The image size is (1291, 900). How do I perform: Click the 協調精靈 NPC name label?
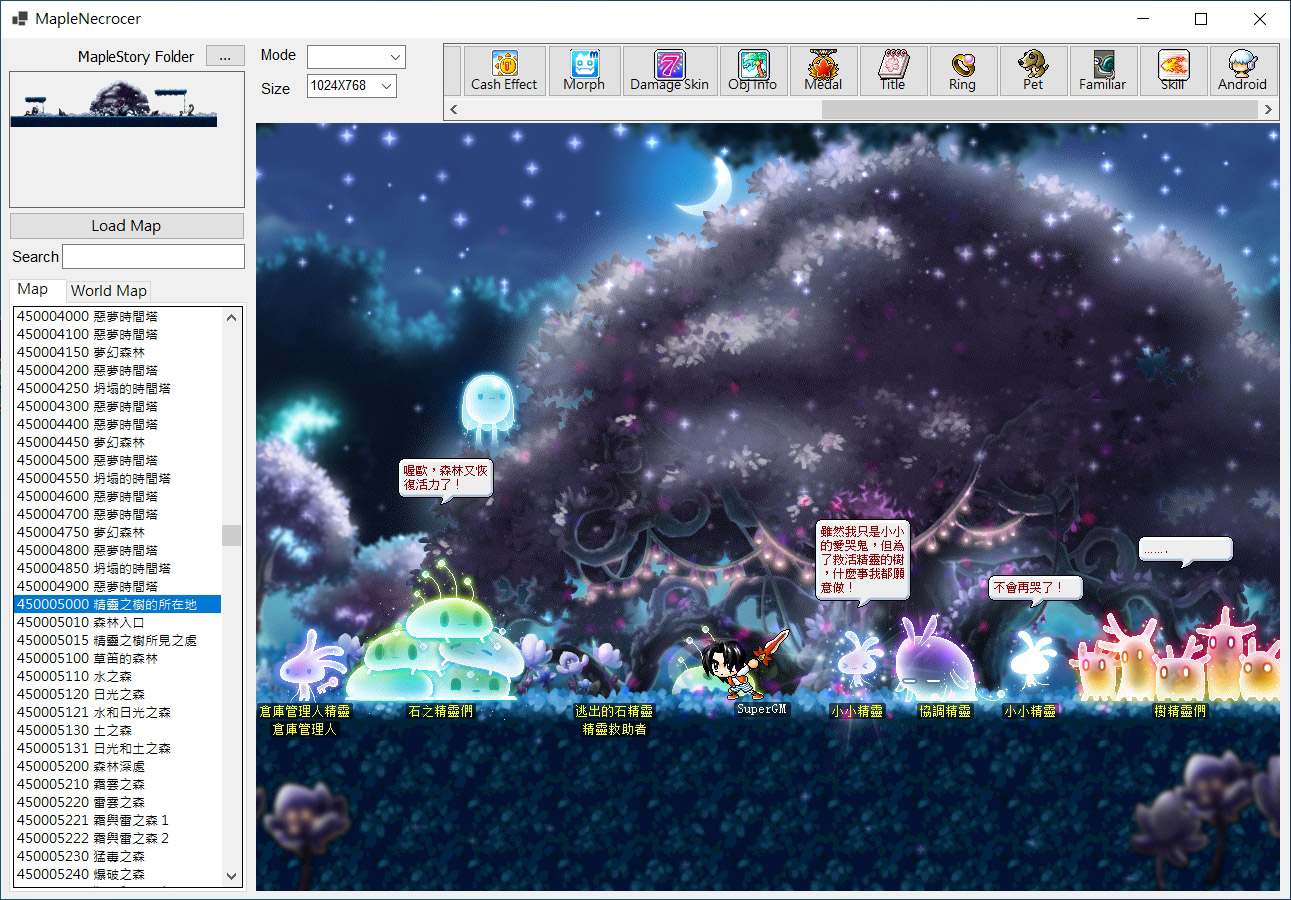945,711
